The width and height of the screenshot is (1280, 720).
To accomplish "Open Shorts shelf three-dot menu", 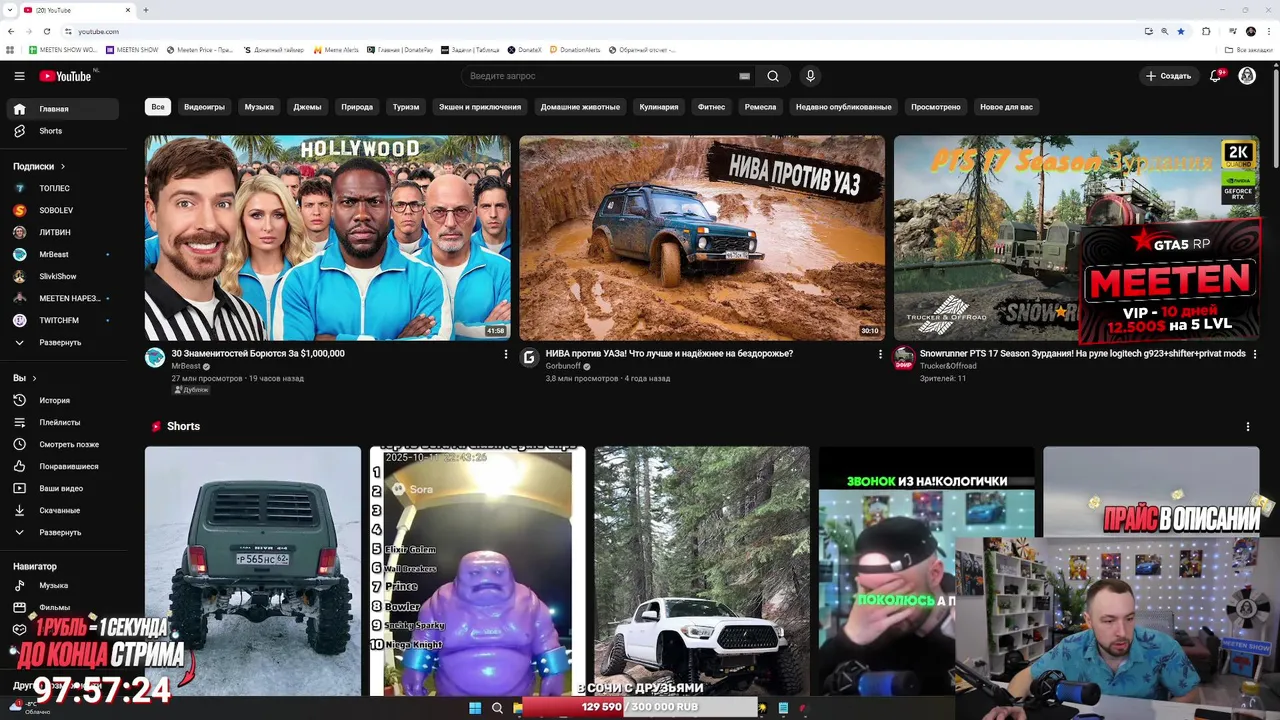I will tap(1247, 426).
